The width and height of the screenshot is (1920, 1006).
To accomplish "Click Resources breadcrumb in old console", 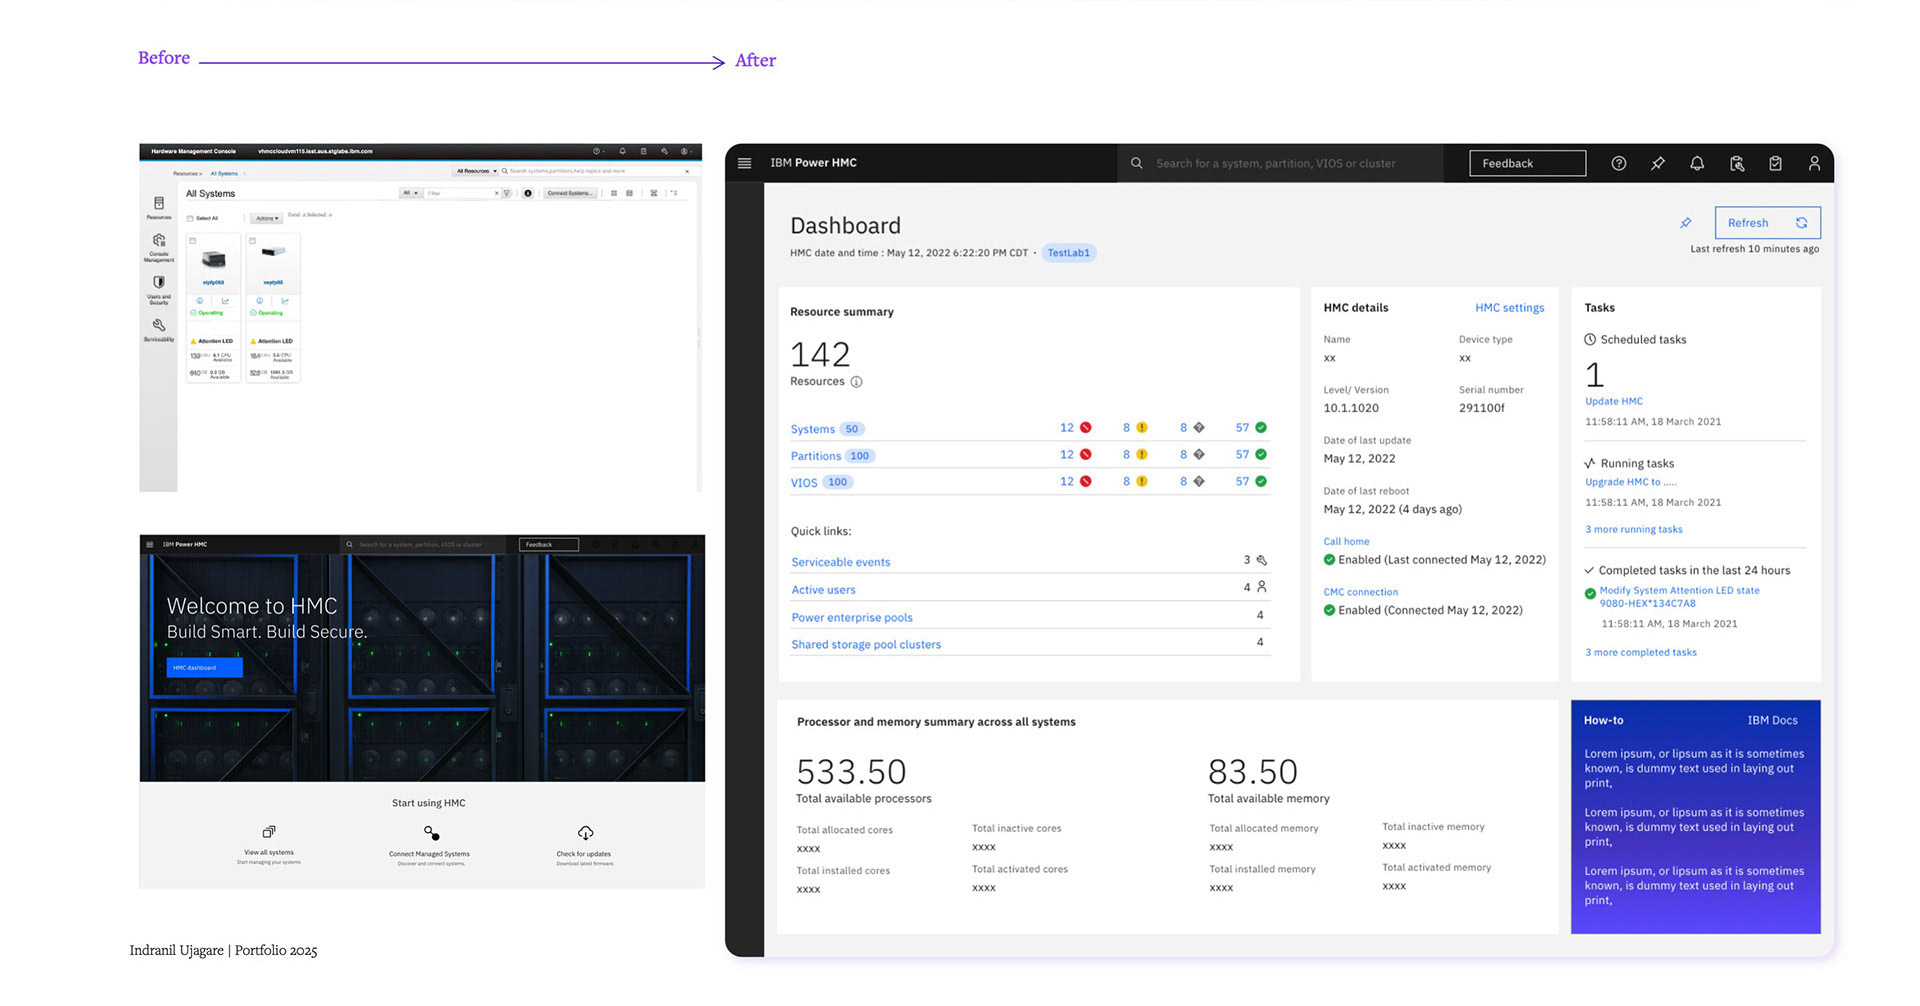I will (x=187, y=174).
